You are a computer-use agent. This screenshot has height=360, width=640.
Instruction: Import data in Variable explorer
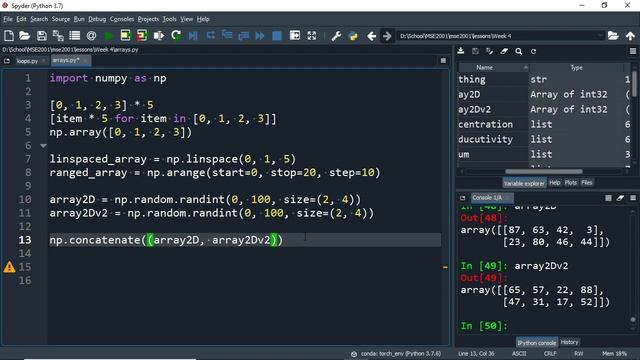[461, 51]
